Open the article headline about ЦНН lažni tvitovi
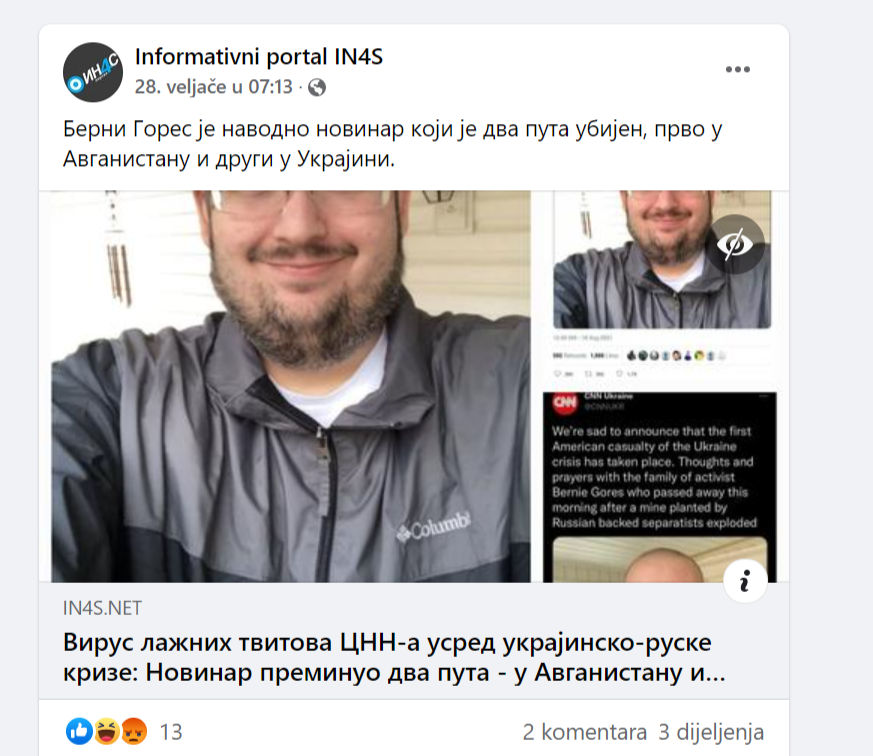 coord(394,657)
